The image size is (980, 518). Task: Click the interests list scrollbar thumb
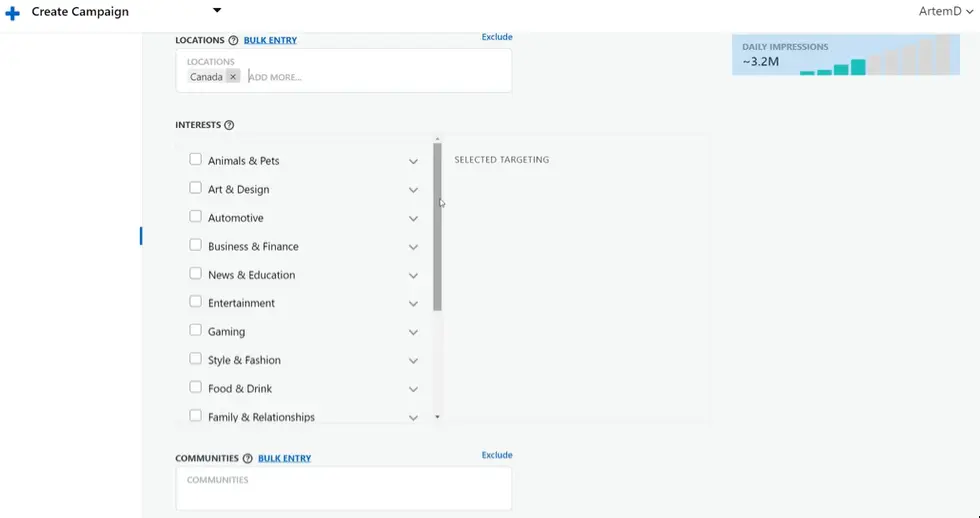[x=437, y=226]
